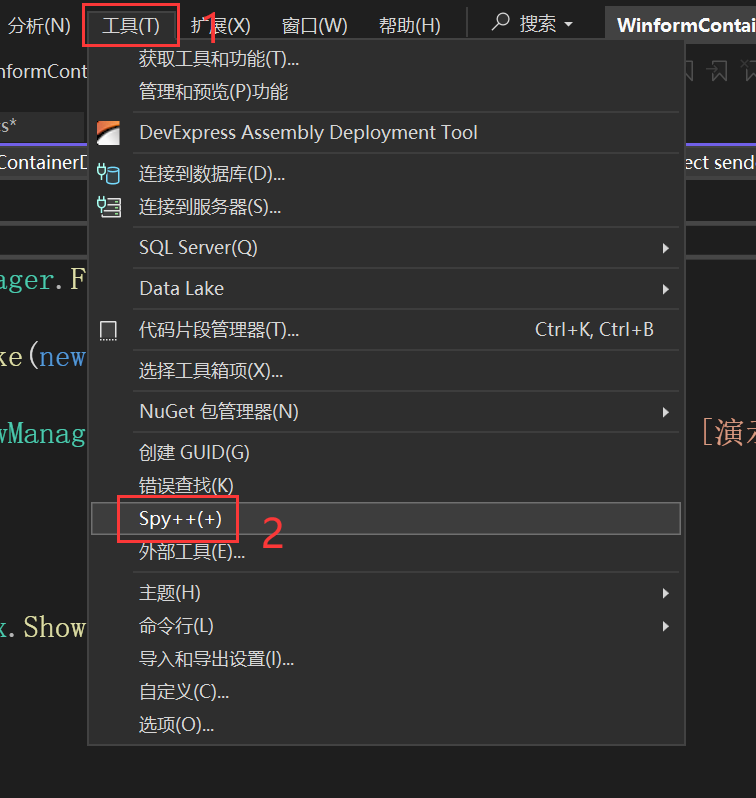Open 选项(O)... entry
756x798 pixels.
pyautogui.click(x=386, y=725)
